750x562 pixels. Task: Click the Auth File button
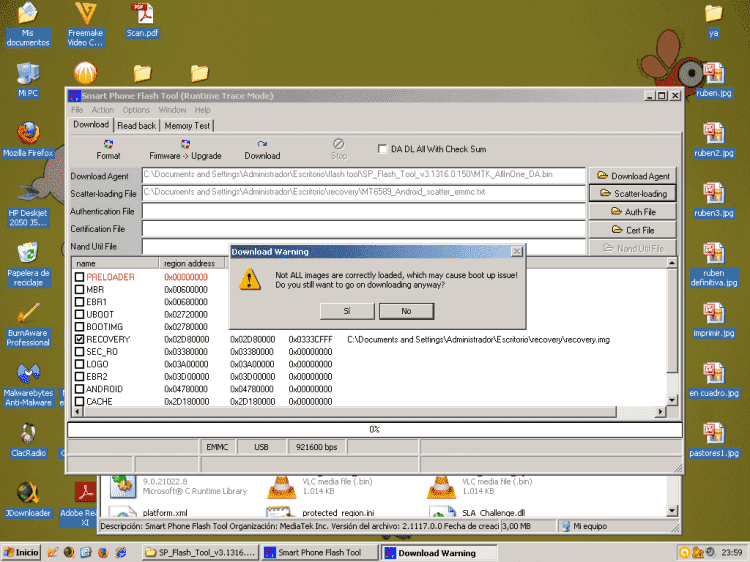633,212
